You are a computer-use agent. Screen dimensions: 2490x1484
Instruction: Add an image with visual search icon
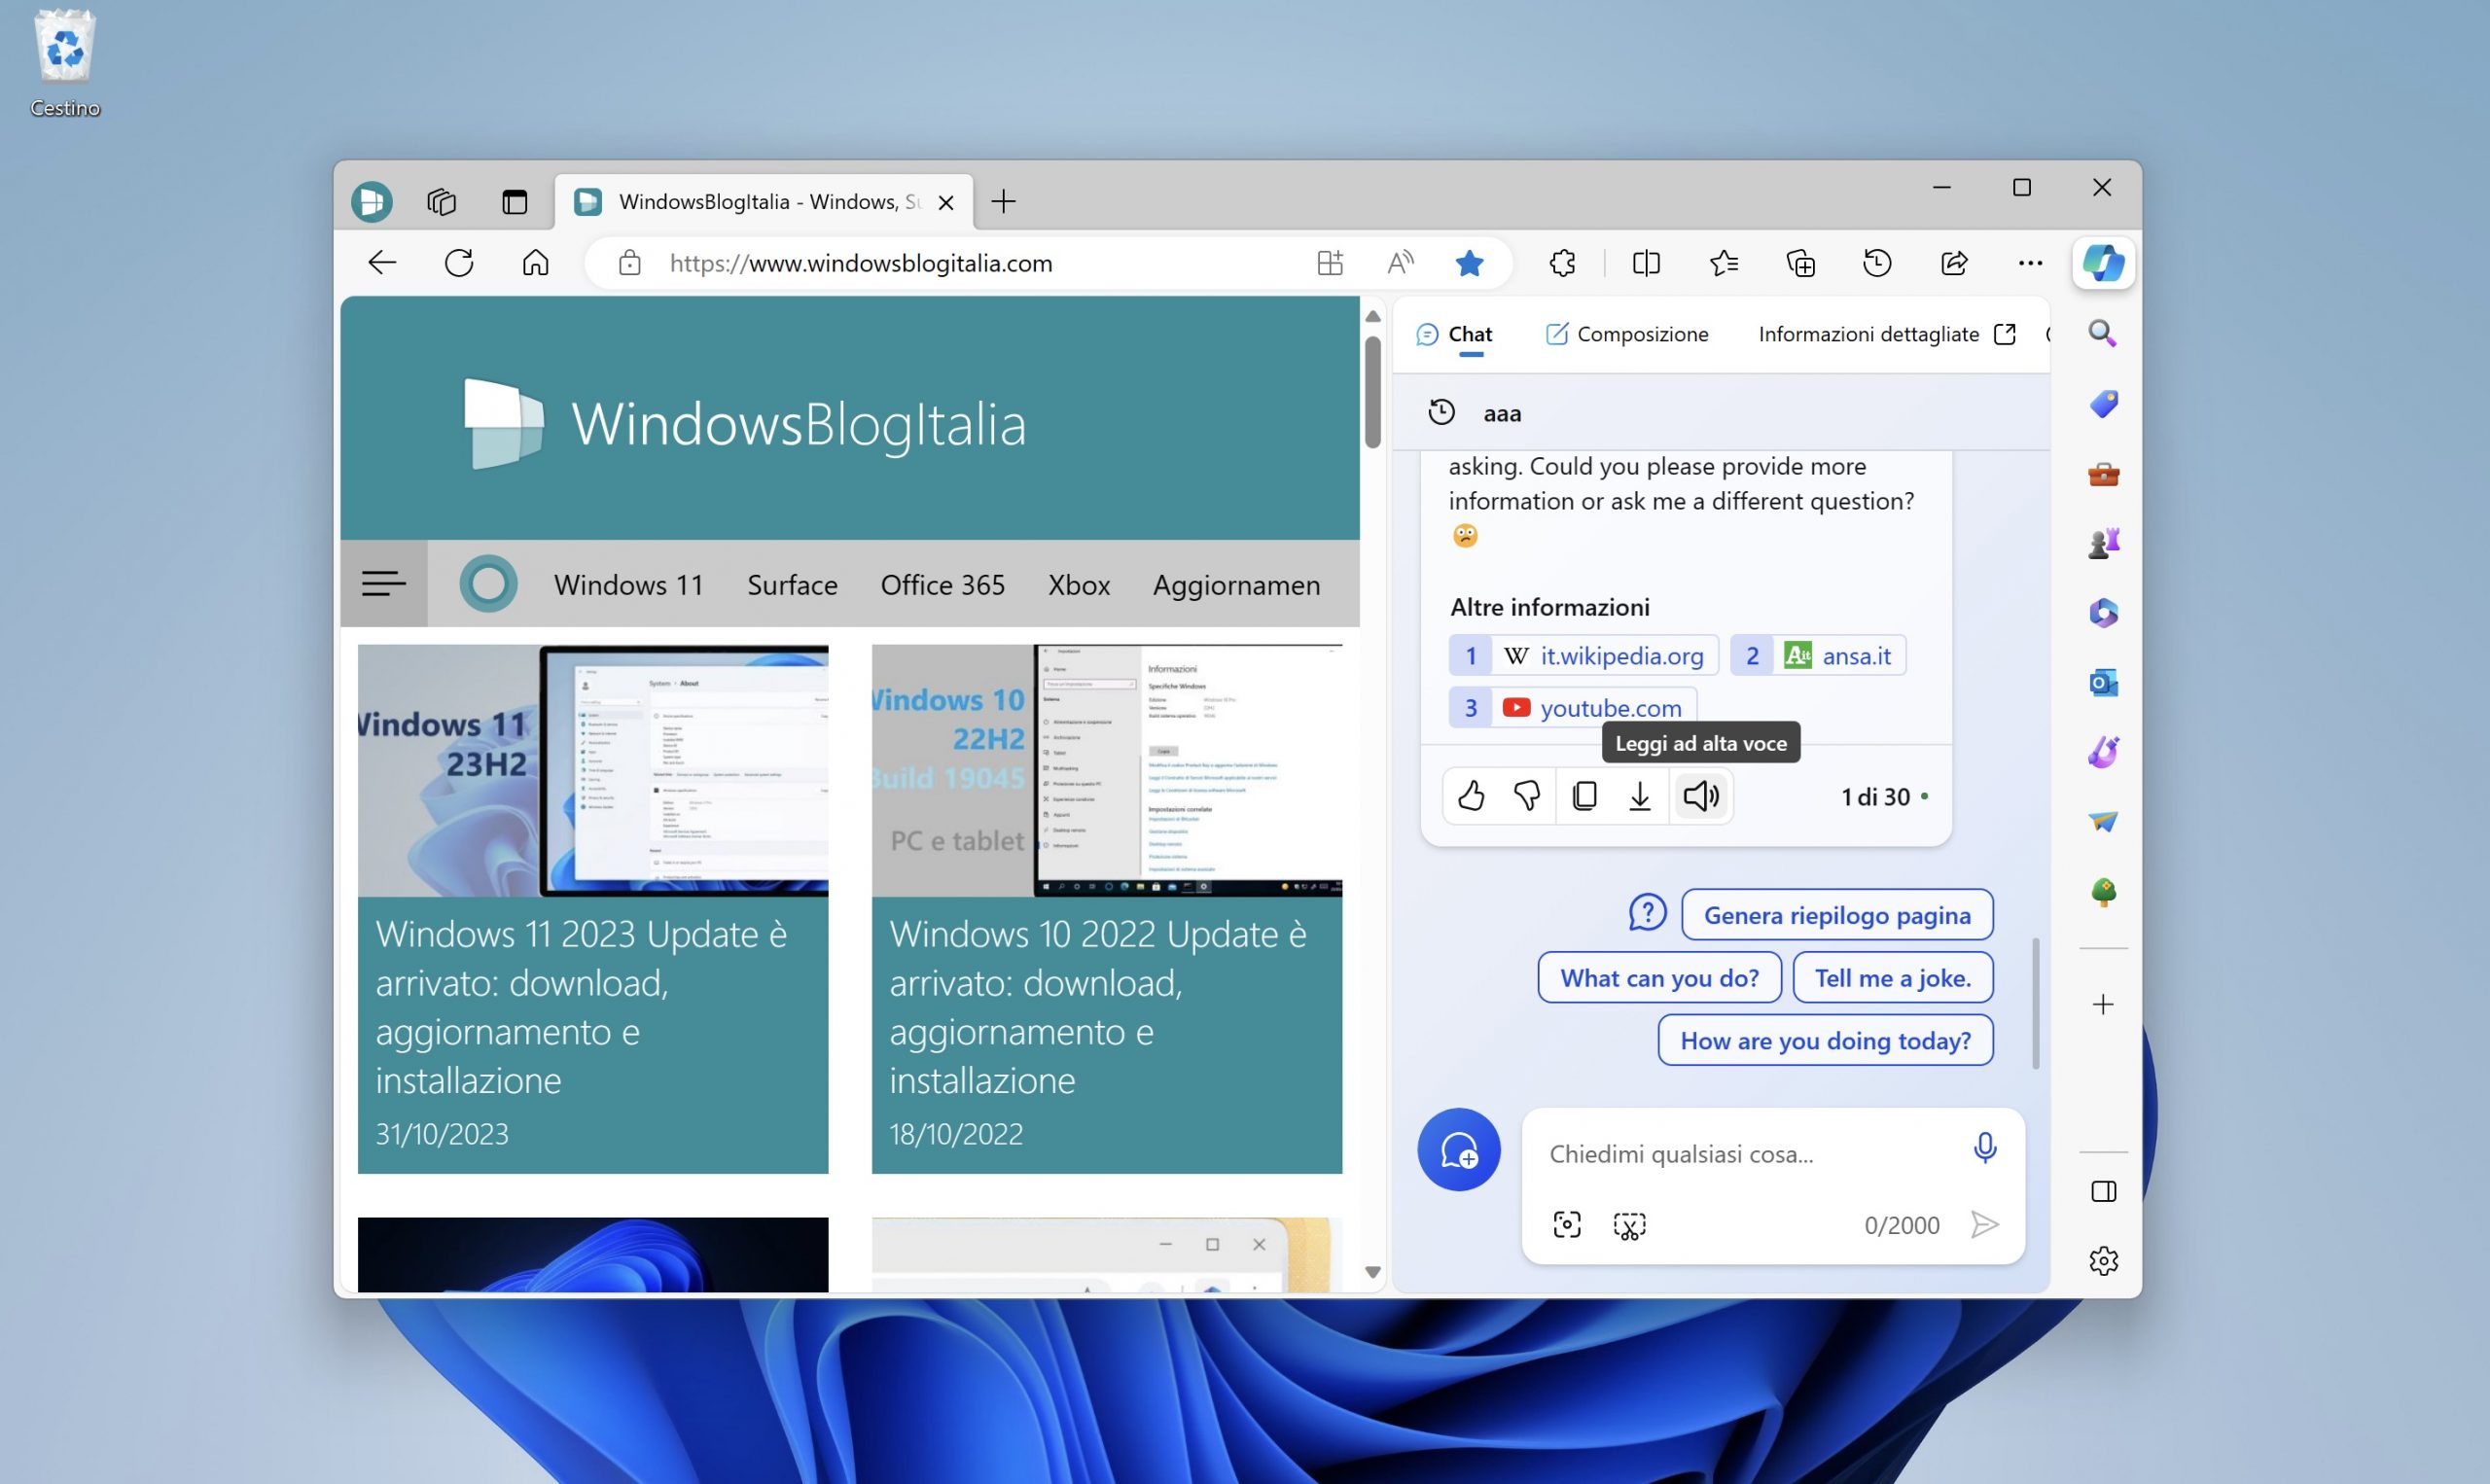[x=1567, y=1225]
